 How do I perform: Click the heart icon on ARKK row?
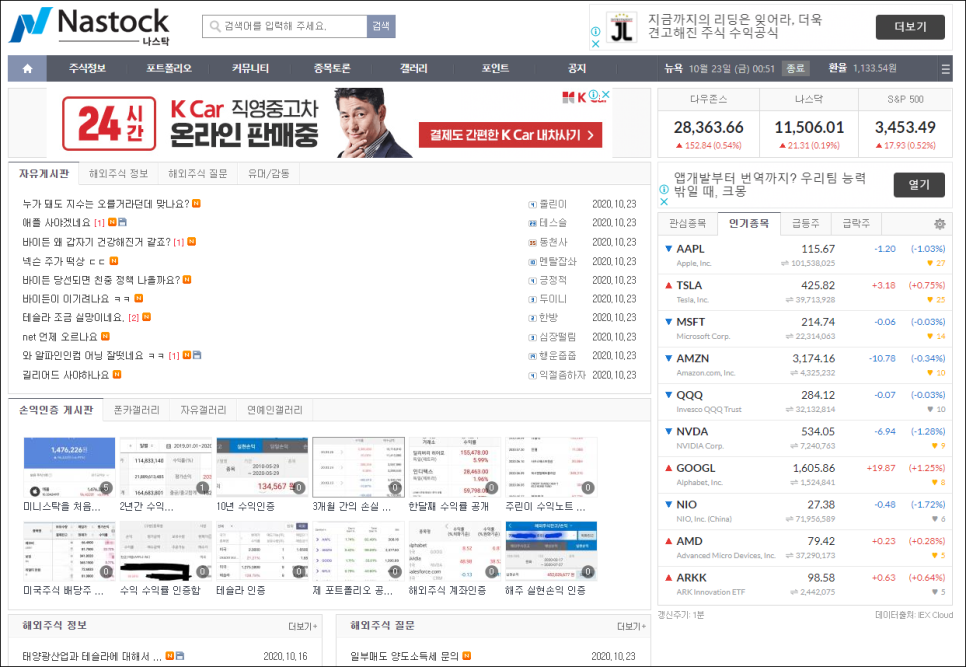coord(934,592)
